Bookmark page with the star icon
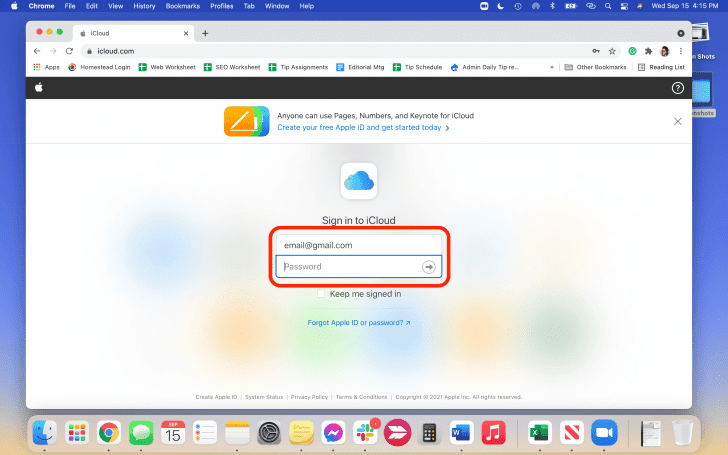This screenshot has width=728, height=455. tap(612, 51)
